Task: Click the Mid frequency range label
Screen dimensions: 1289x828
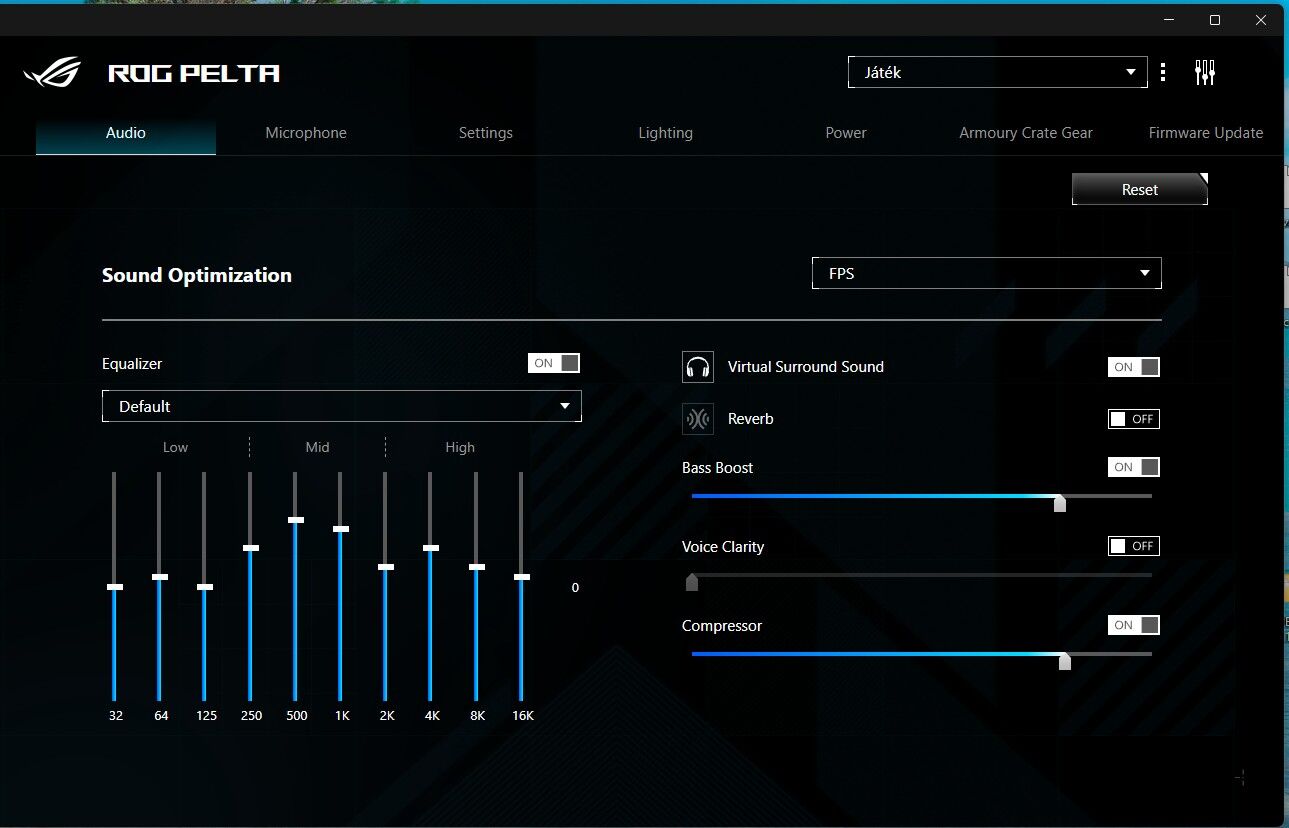Action: click(317, 447)
